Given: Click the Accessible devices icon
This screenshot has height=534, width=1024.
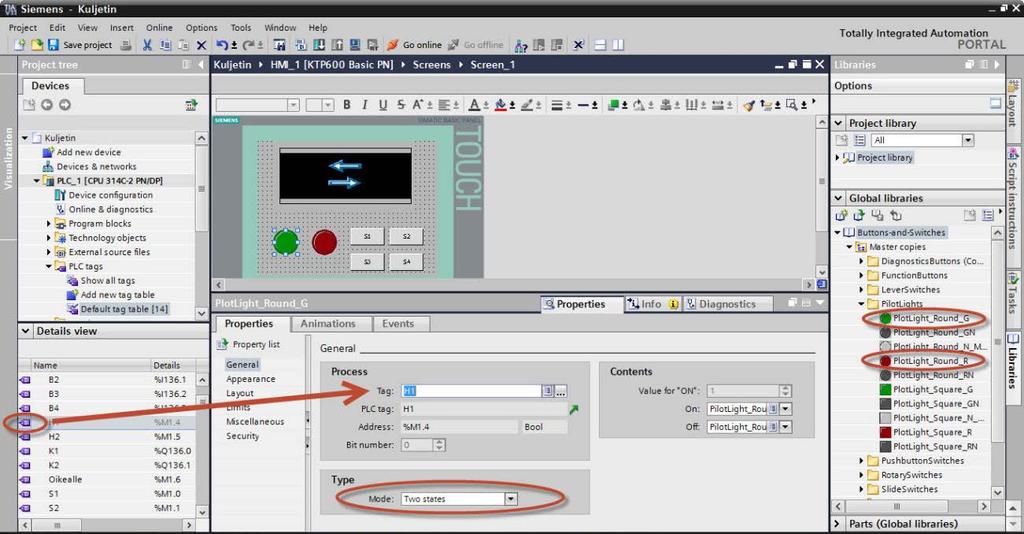Looking at the screenshot, I should coord(520,45).
